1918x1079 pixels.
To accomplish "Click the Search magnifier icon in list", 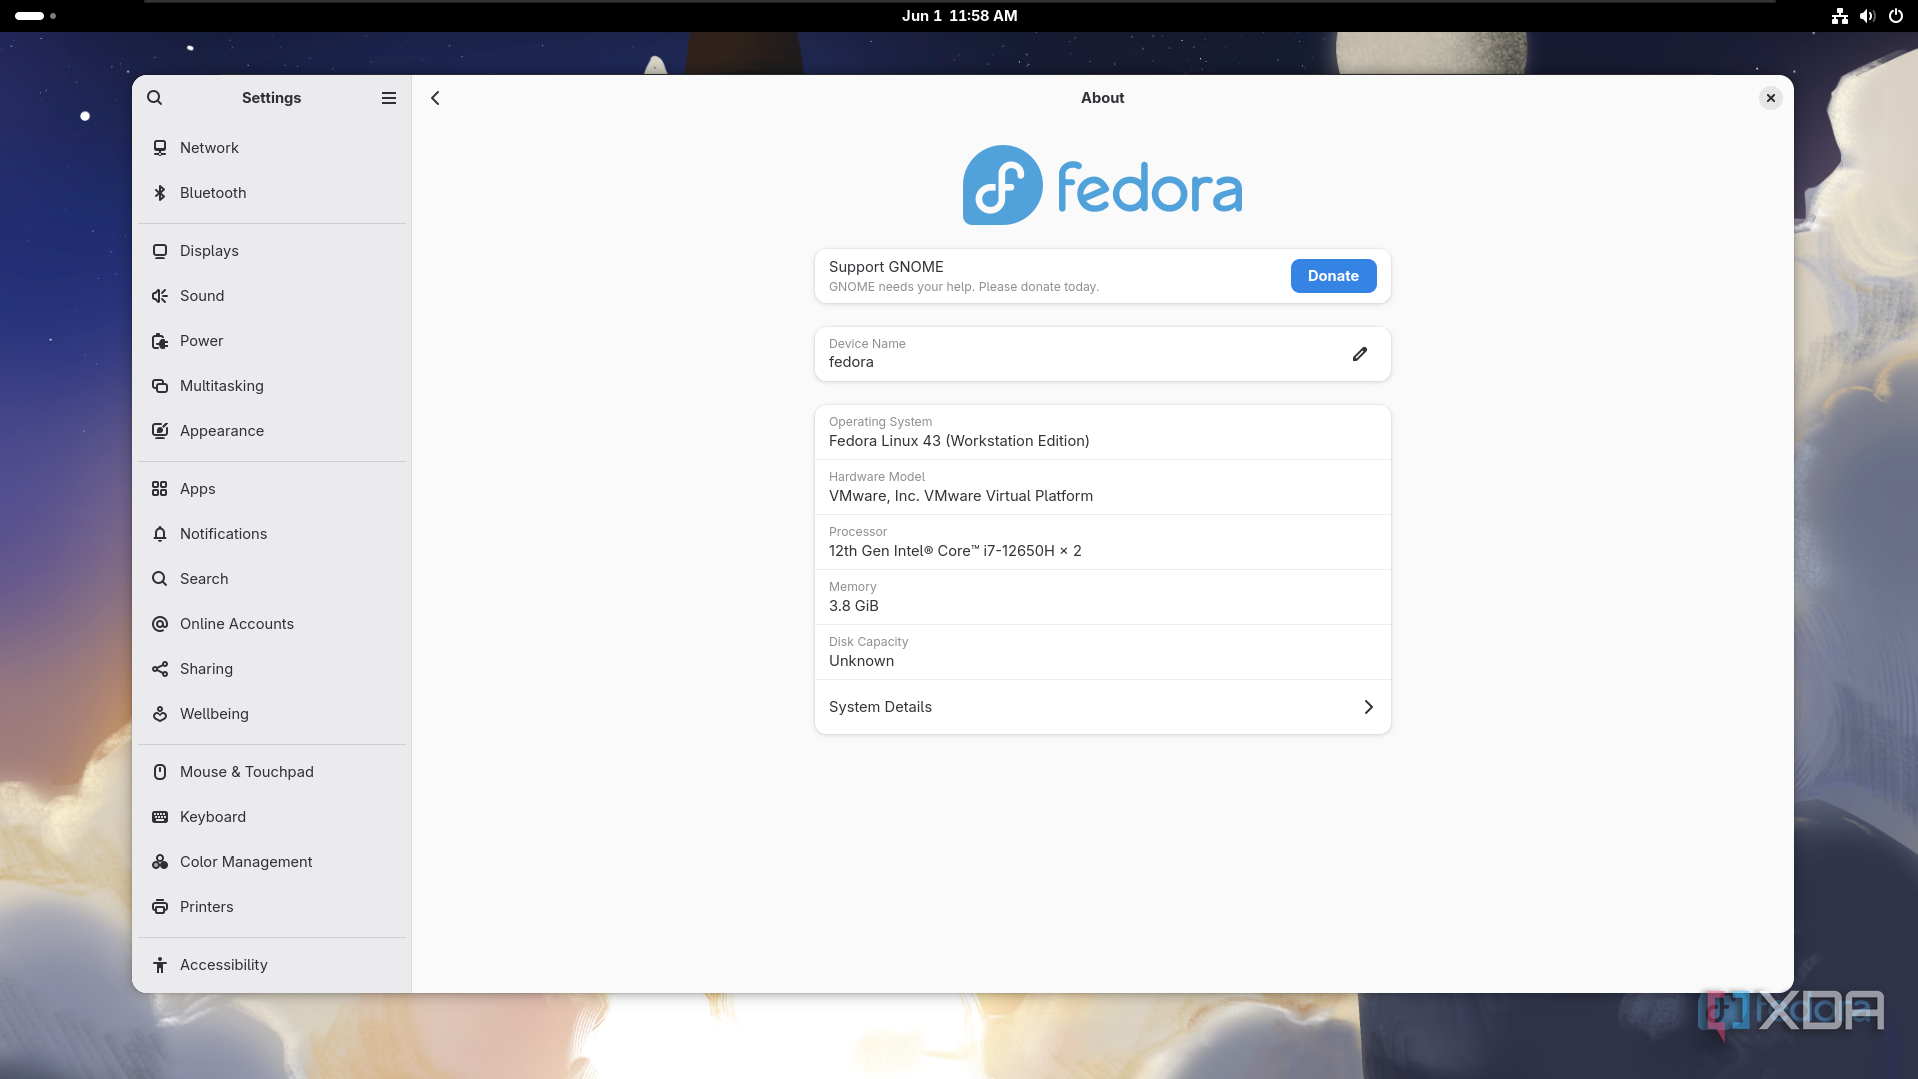I will point(160,579).
